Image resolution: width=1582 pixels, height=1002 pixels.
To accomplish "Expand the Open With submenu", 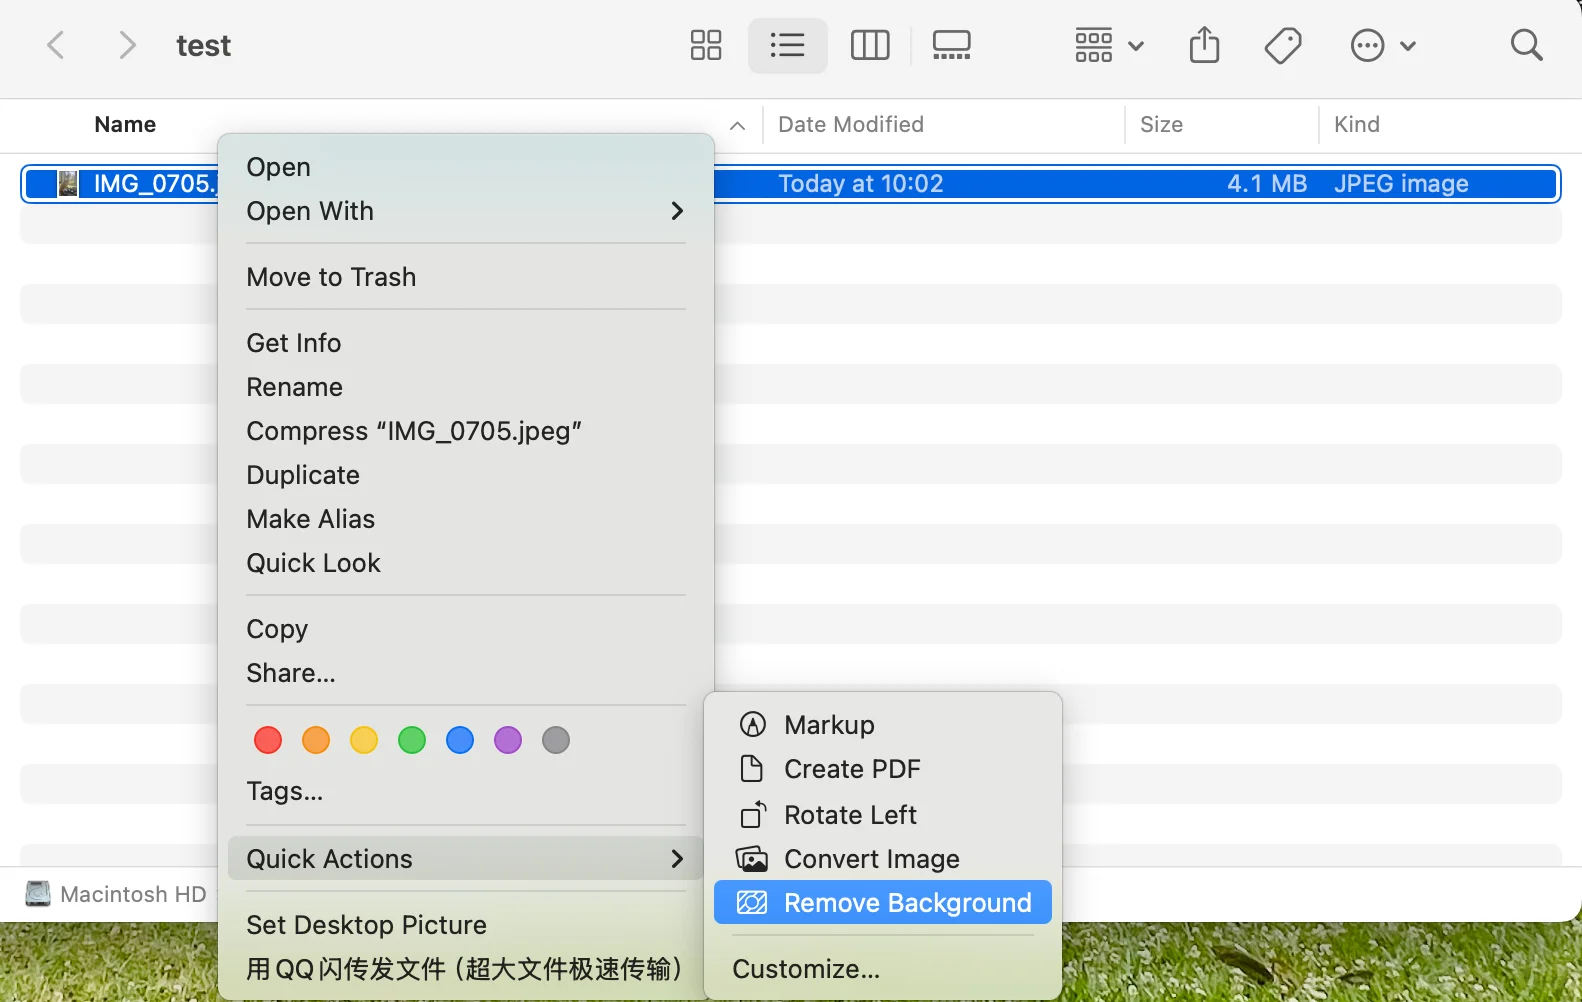I will point(466,211).
